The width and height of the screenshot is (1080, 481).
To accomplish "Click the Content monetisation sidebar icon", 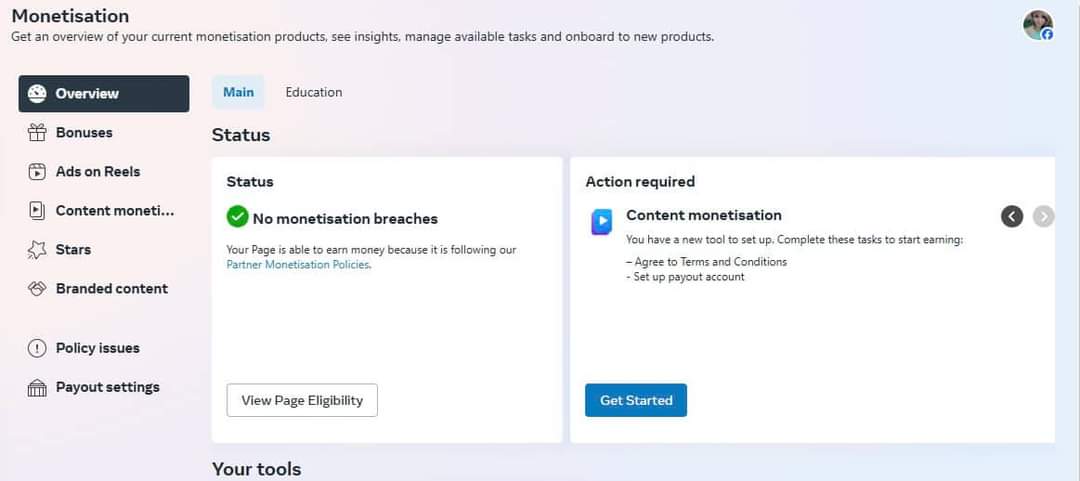I will 38,211.
